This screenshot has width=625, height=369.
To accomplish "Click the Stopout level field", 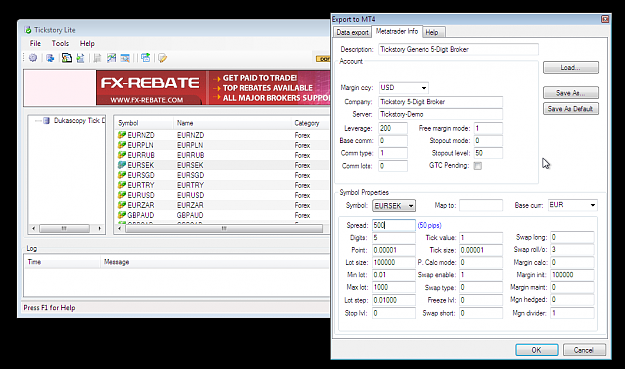I will coord(488,153).
